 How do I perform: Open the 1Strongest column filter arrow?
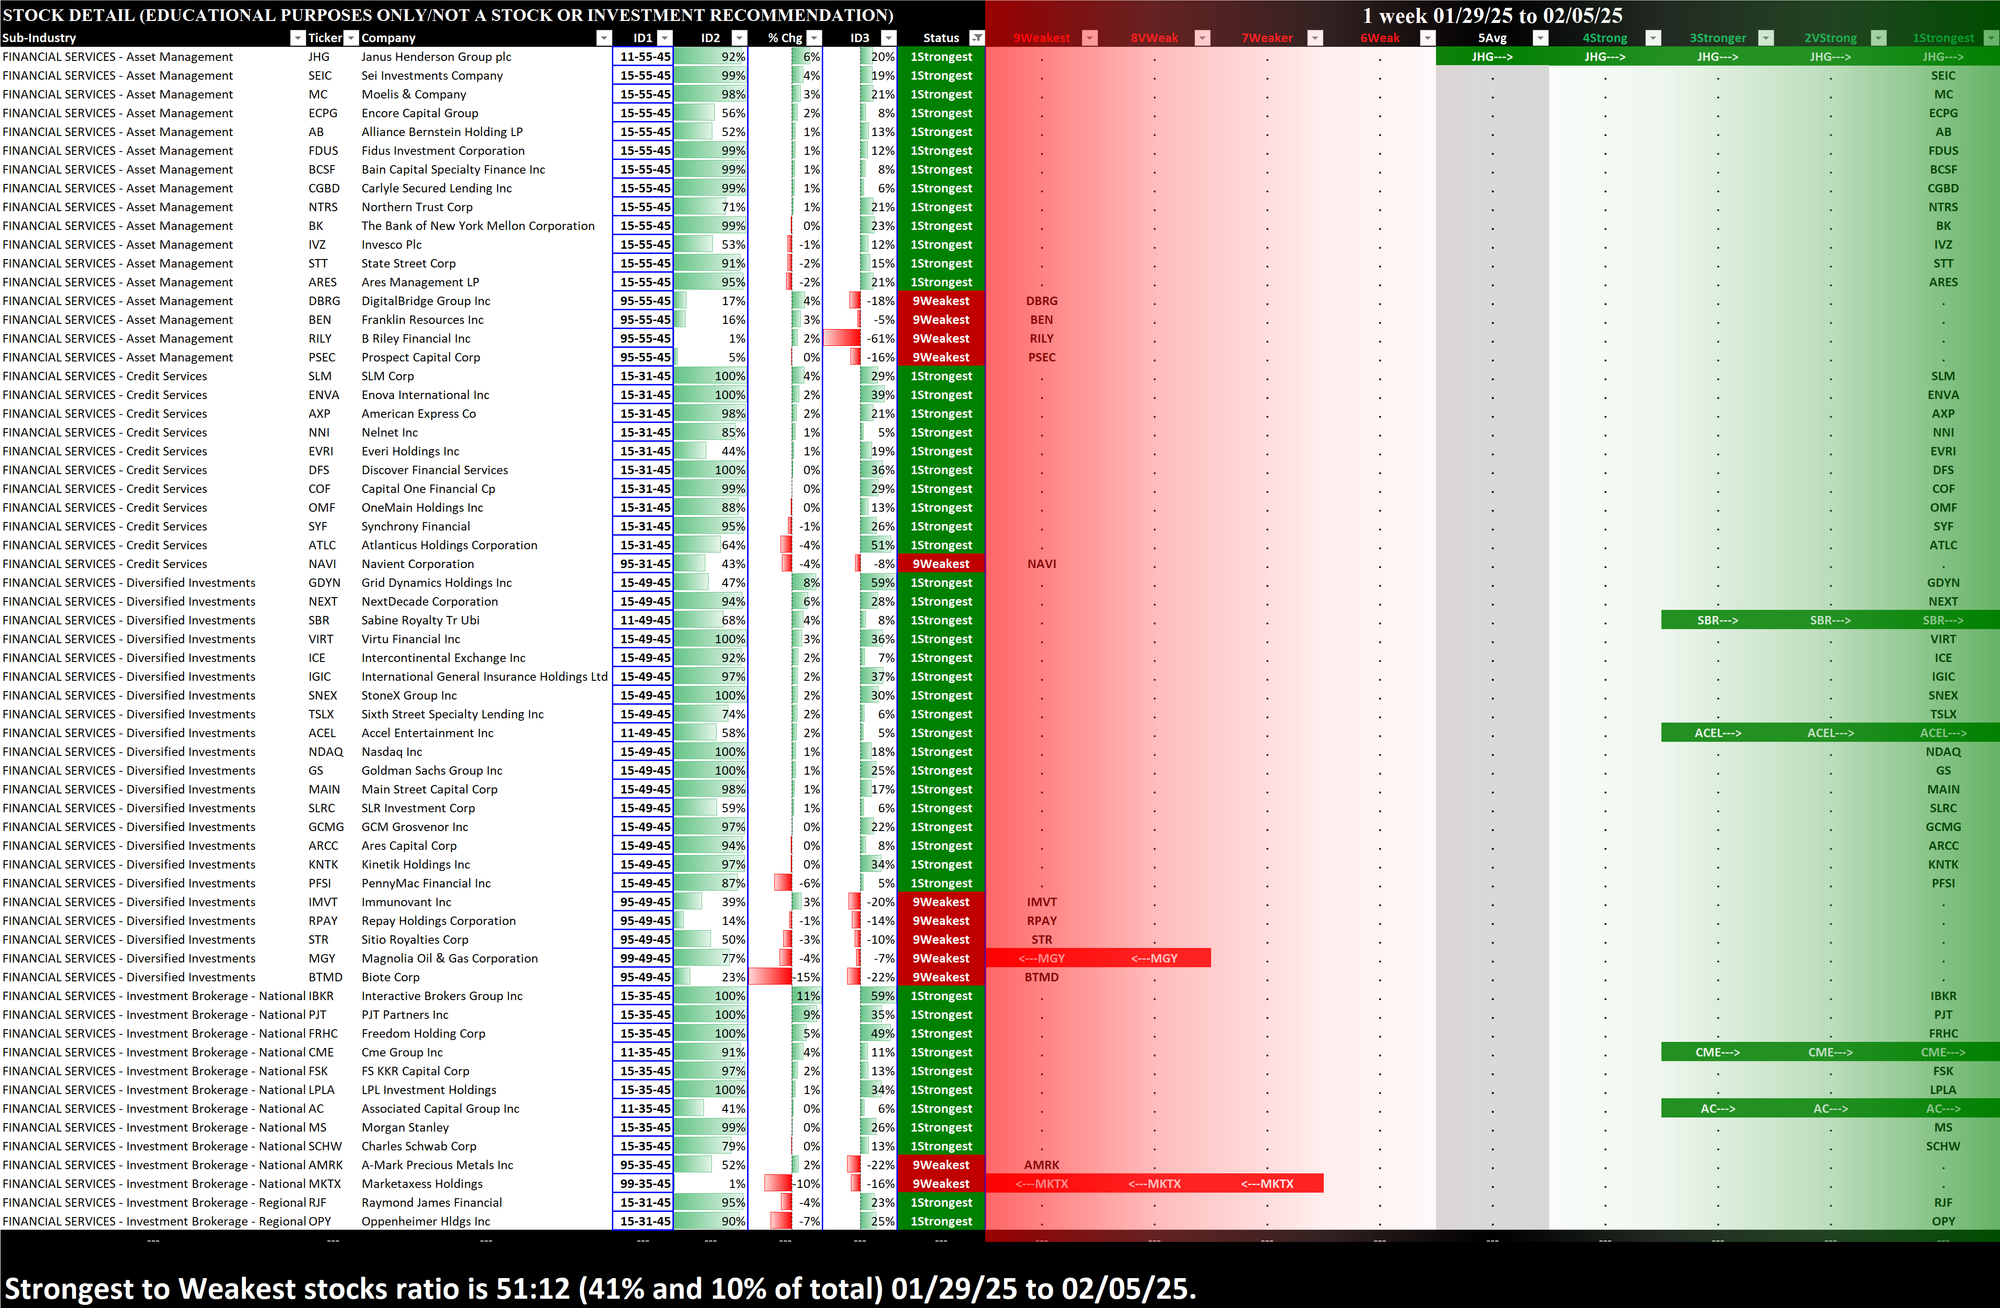pyautogui.click(x=1990, y=38)
